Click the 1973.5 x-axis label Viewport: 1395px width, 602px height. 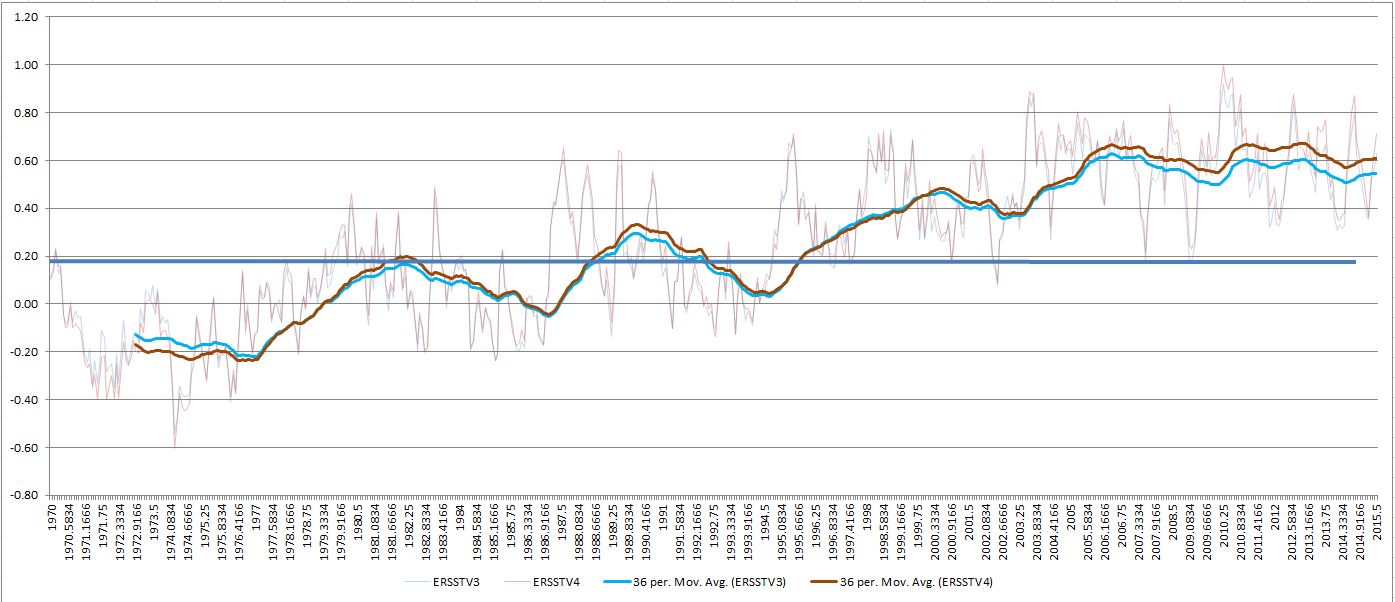153,521
